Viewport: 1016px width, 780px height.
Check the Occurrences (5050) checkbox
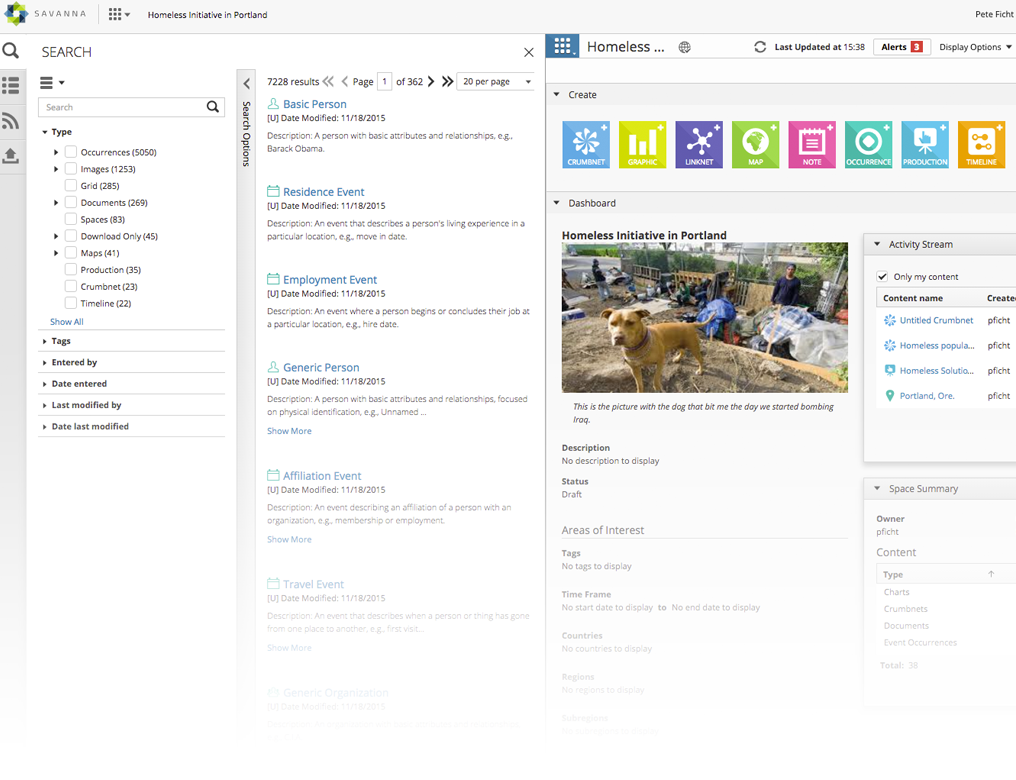coord(71,152)
